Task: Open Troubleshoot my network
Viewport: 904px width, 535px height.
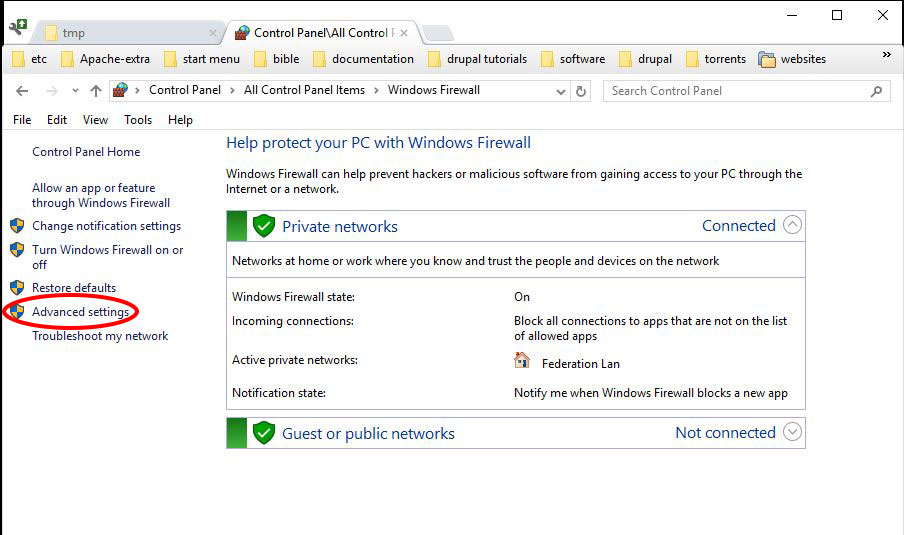Action: pyautogui.click(x=100, y=336)
